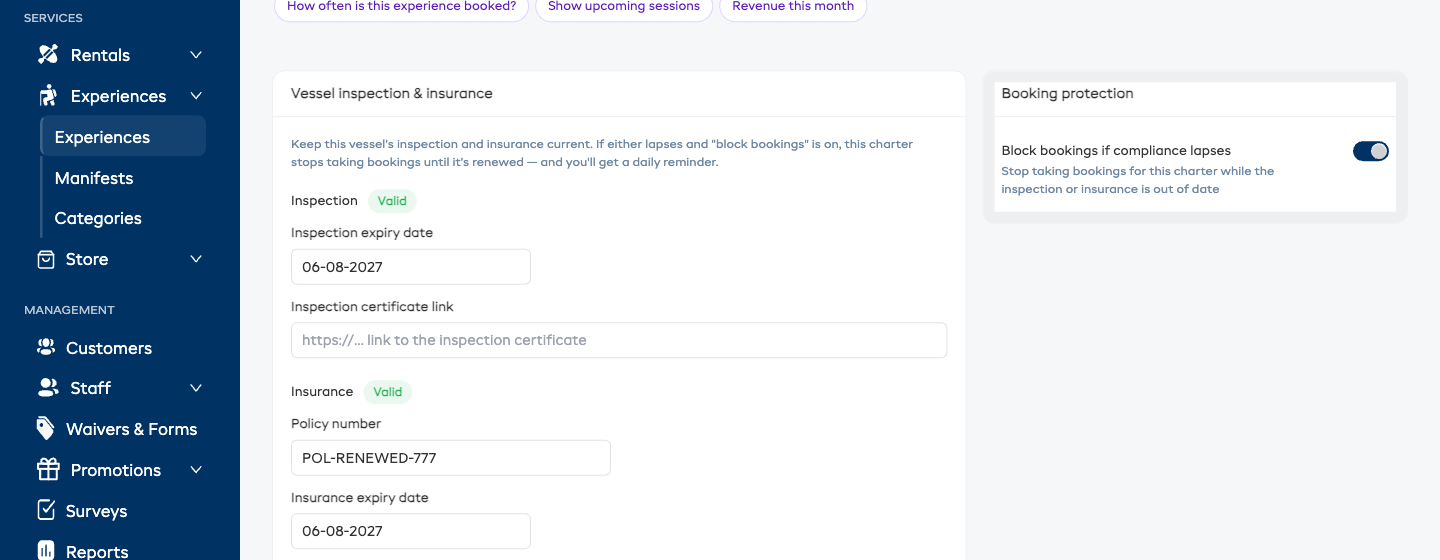Open Waivers & Forms page

[131, 429]
